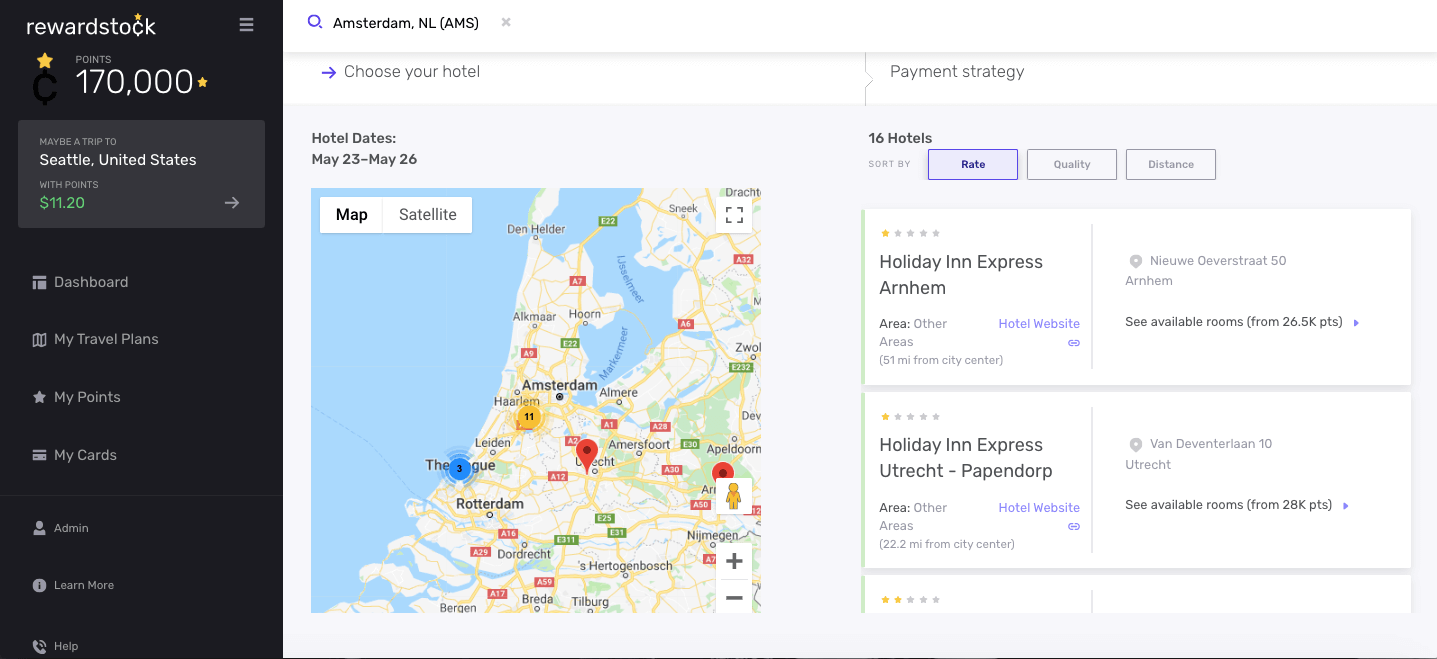Click Van Deventerlaan 10 address
The width and height of the screenshot is (1437, 659).
1211,444
